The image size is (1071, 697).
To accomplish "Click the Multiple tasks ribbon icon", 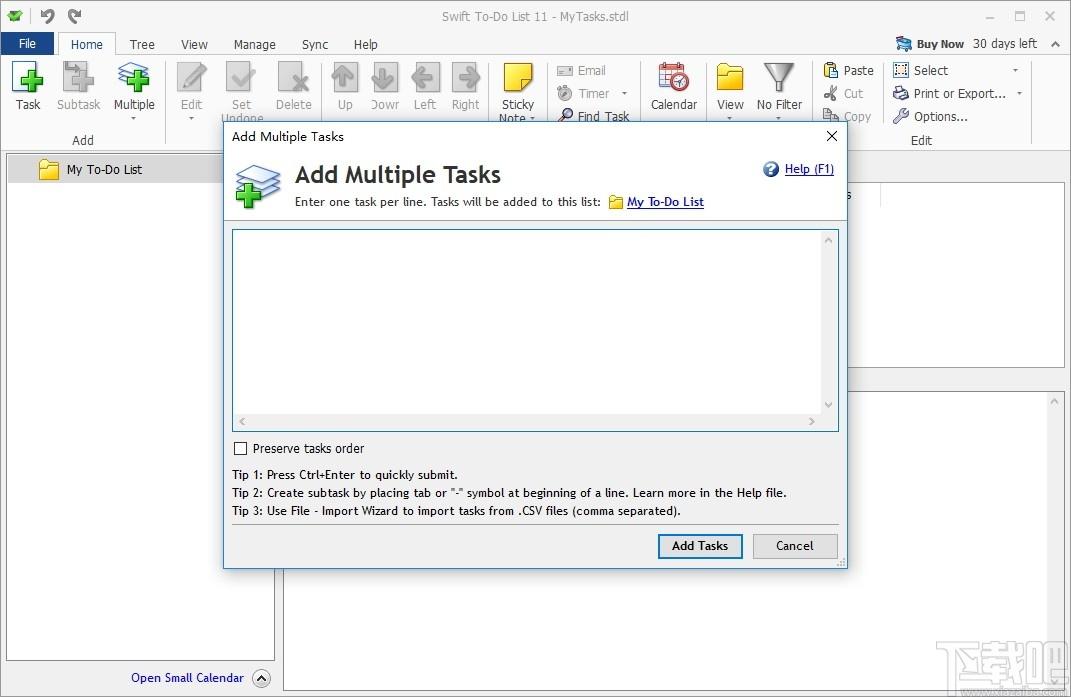I will (134, 77).
